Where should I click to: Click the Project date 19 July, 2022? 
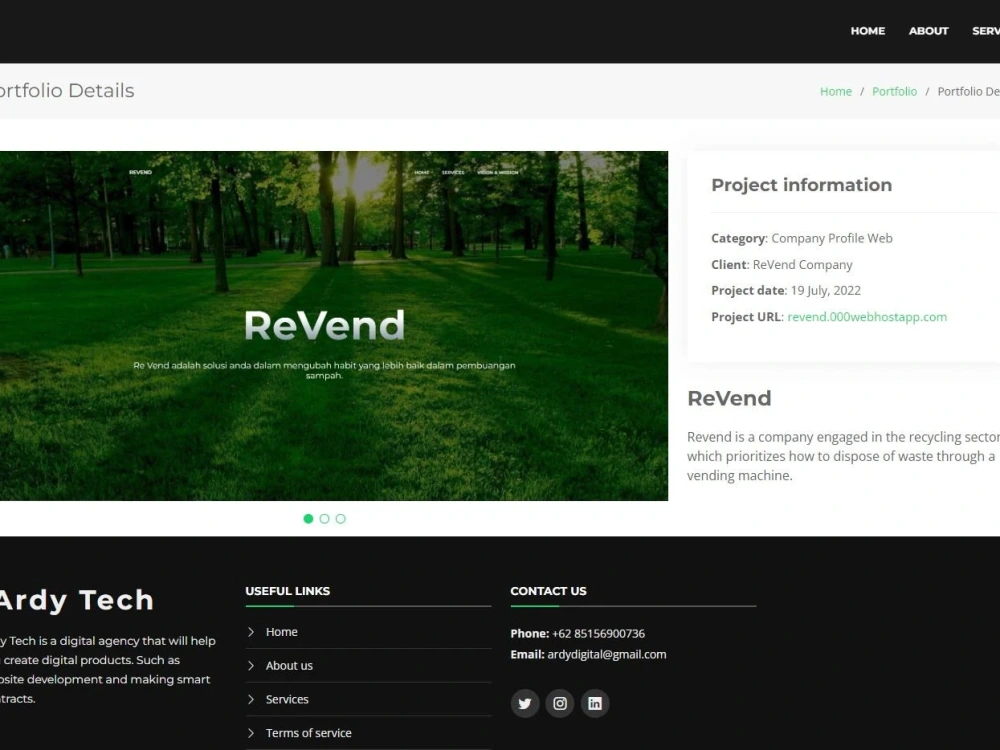pos(786,291)
